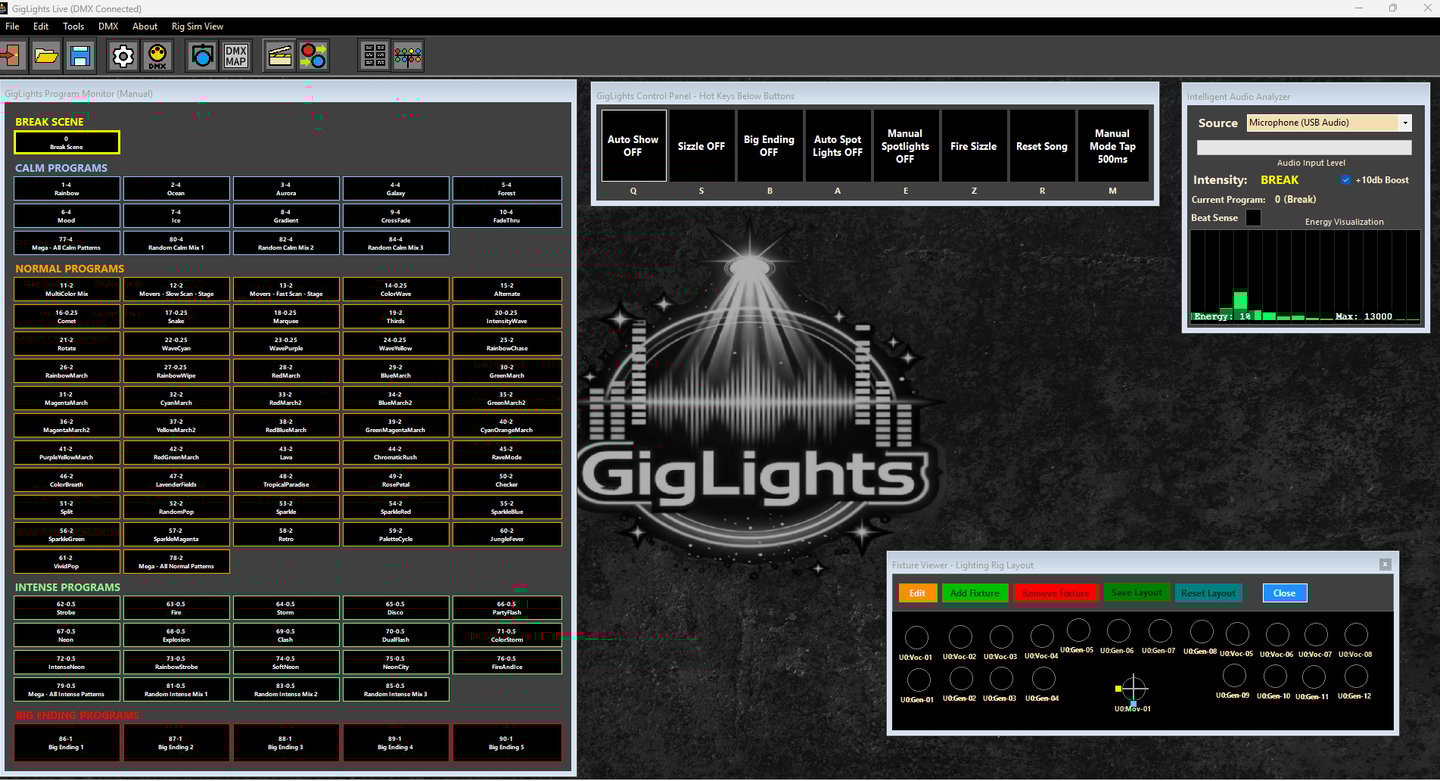
Task: Click the Reset Song button
Action: 1041,146
